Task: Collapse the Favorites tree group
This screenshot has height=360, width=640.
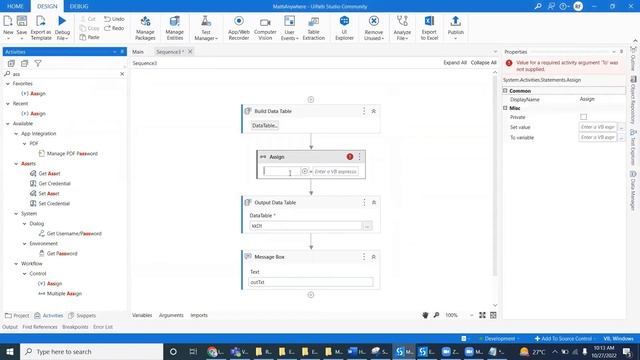Action: [x=8, y=84]
